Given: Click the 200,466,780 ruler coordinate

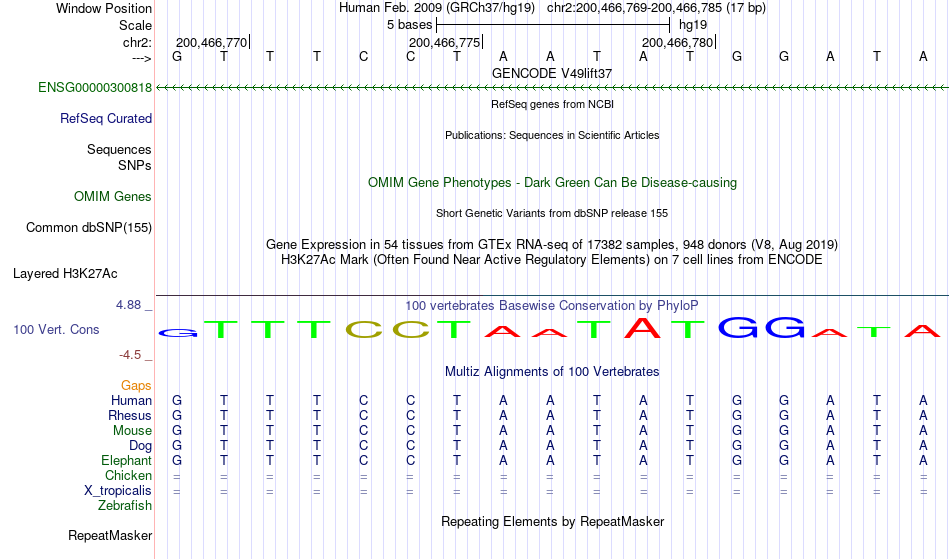Looking at the screenshot, I should click(677, 42).
